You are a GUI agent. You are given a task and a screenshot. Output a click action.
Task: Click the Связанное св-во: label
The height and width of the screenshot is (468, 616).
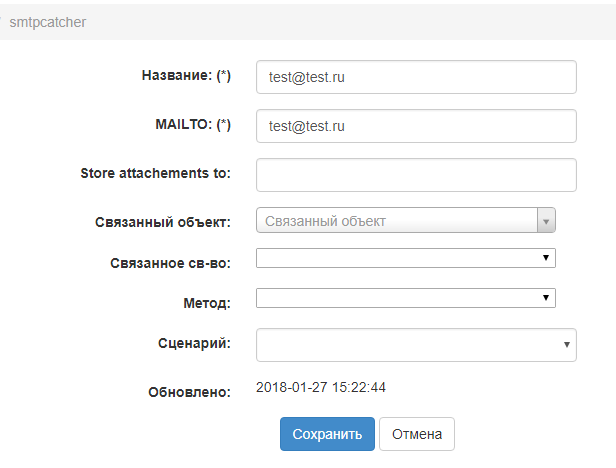pos(170,263)
